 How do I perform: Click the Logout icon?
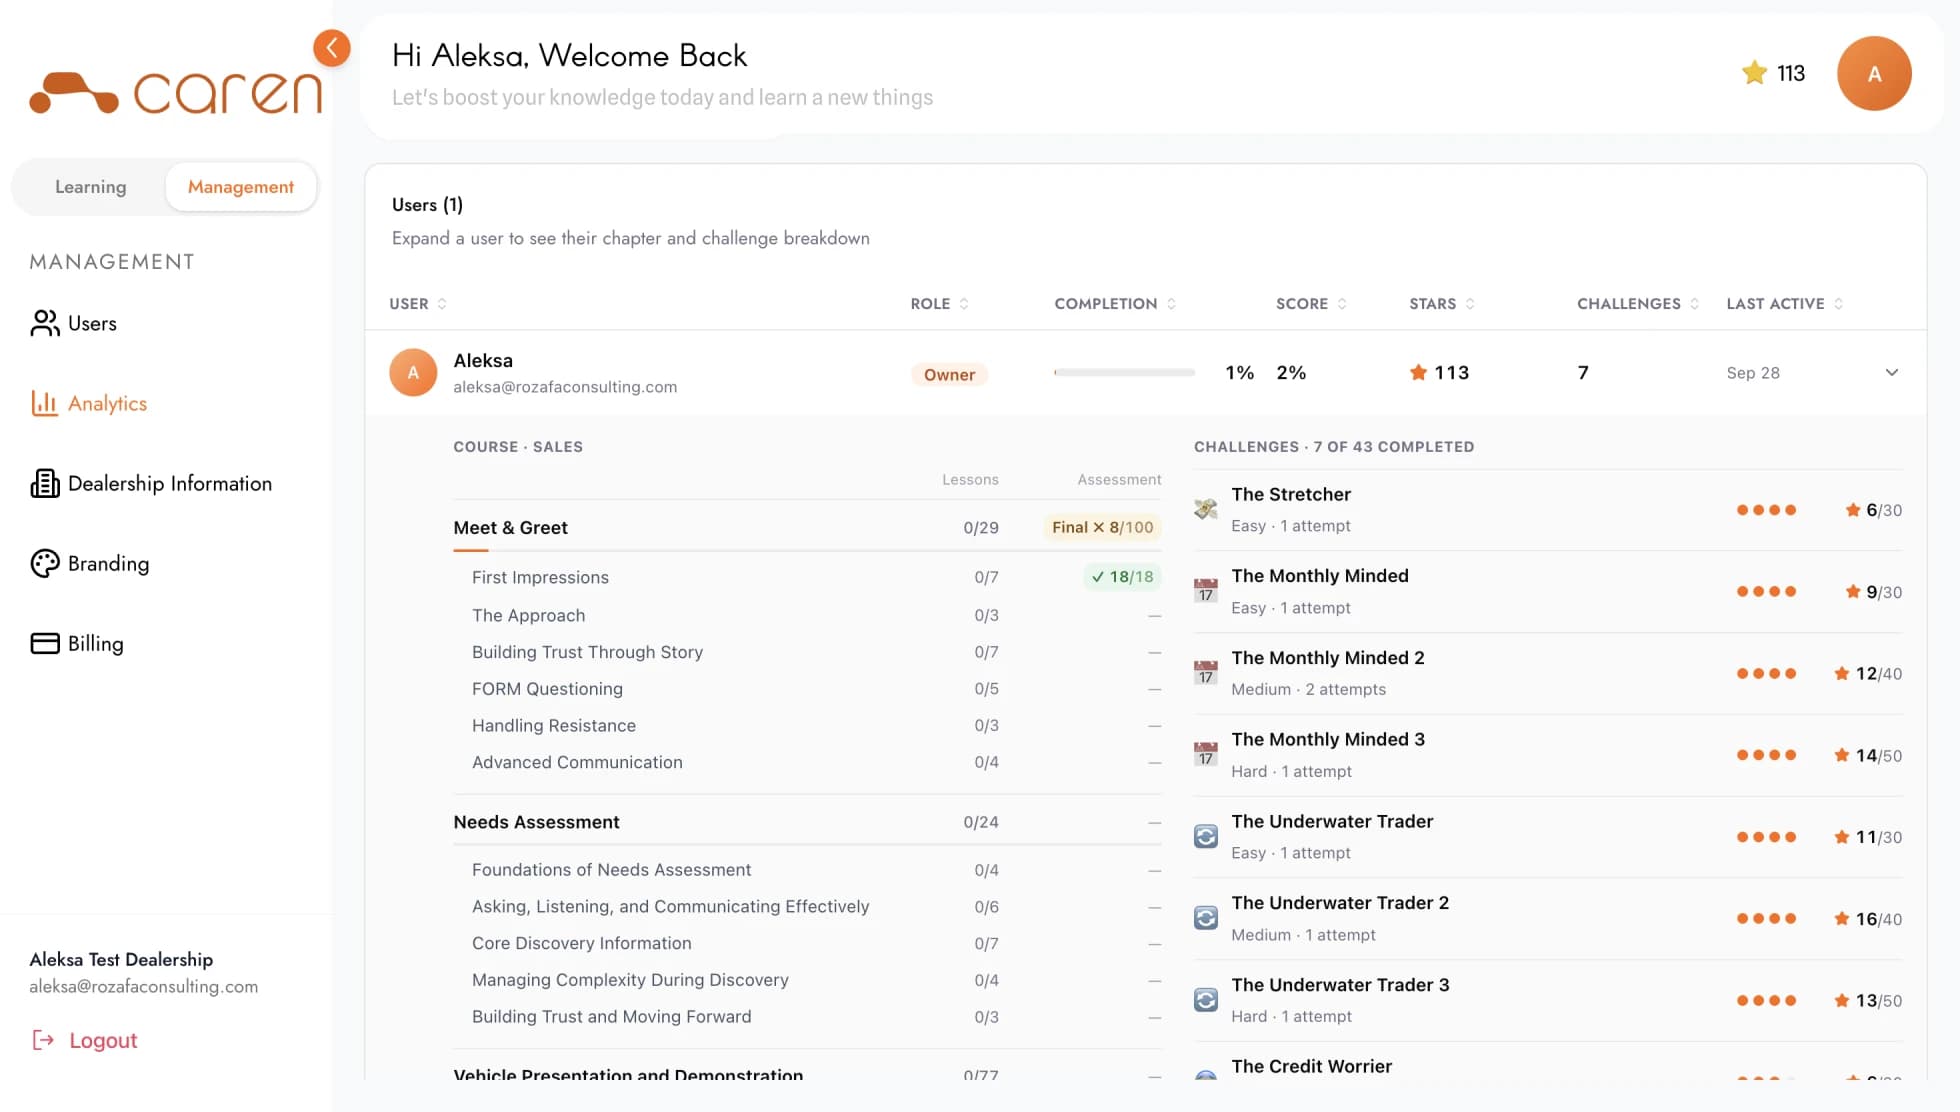[x=43, y=1040]
